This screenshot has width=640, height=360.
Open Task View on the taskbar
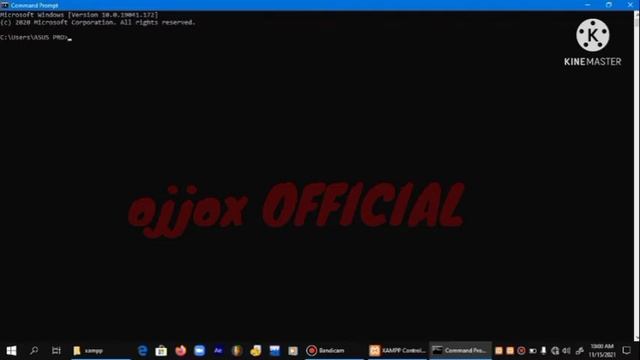(56, 350)
